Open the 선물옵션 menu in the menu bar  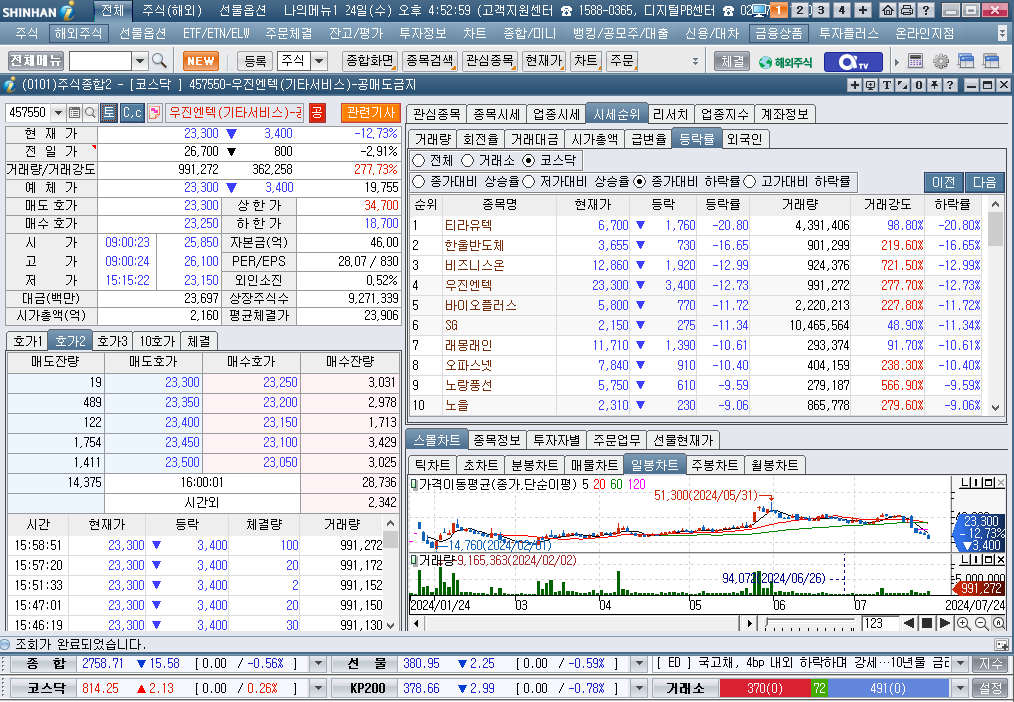[142, 33]
